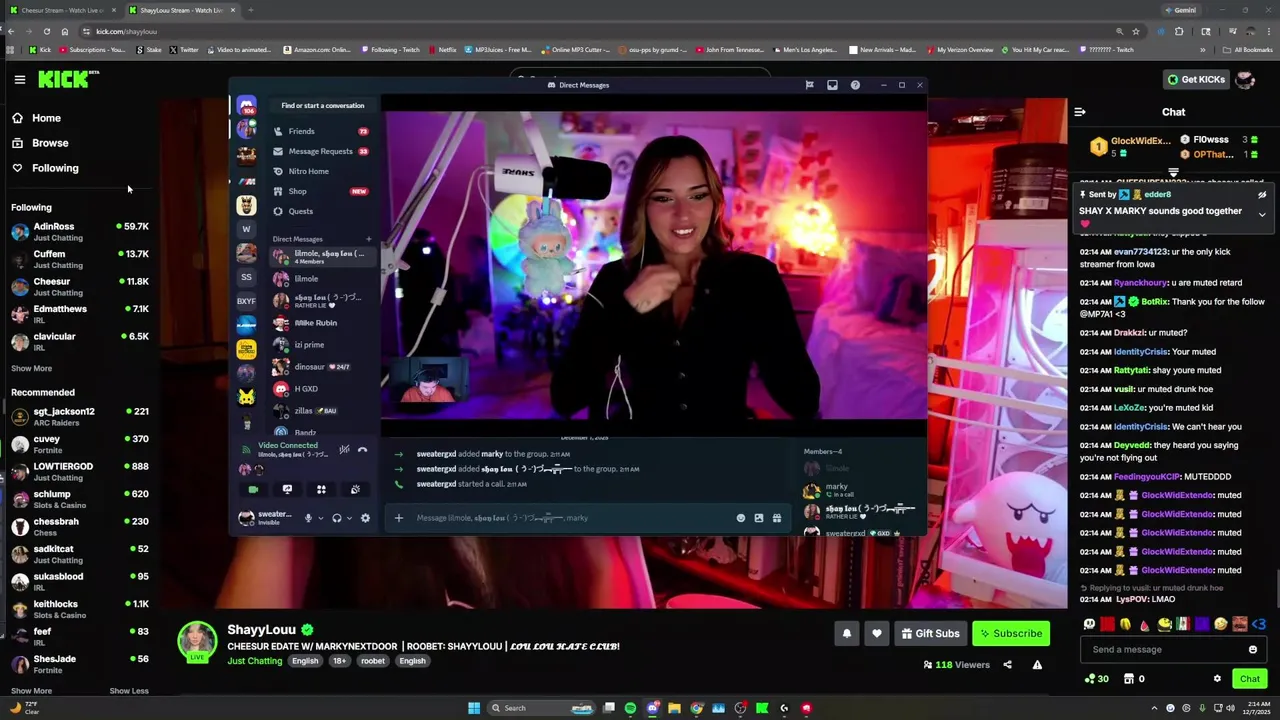The image size is (1280, 720).
Task: Open Spotify from the taskbar
Action: (630, 708)
